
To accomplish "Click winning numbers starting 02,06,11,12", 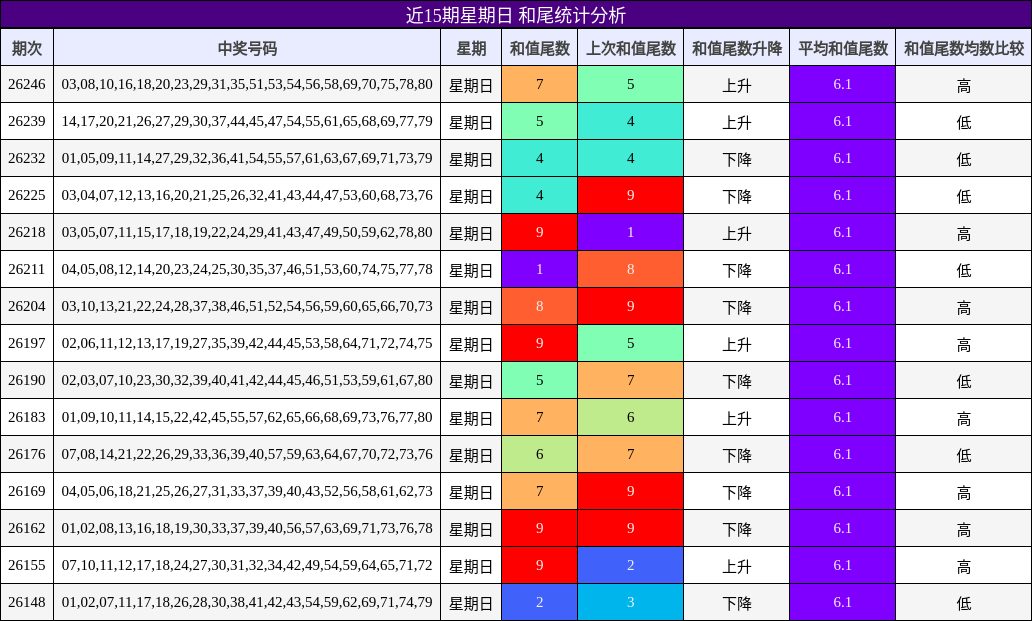I will 247,343.
